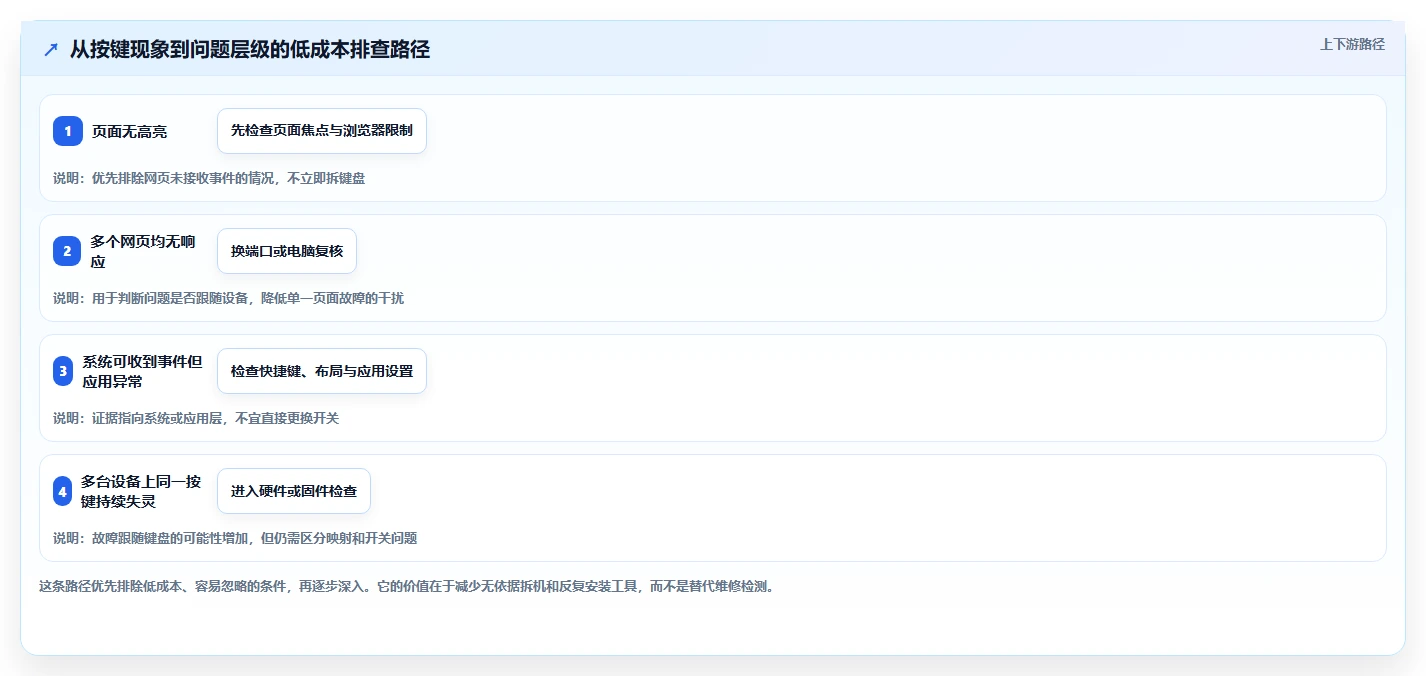The image size is (1426, 676).
Task: Click the 系统可收到事件但应用异常 step label
Action: point(142,371)
